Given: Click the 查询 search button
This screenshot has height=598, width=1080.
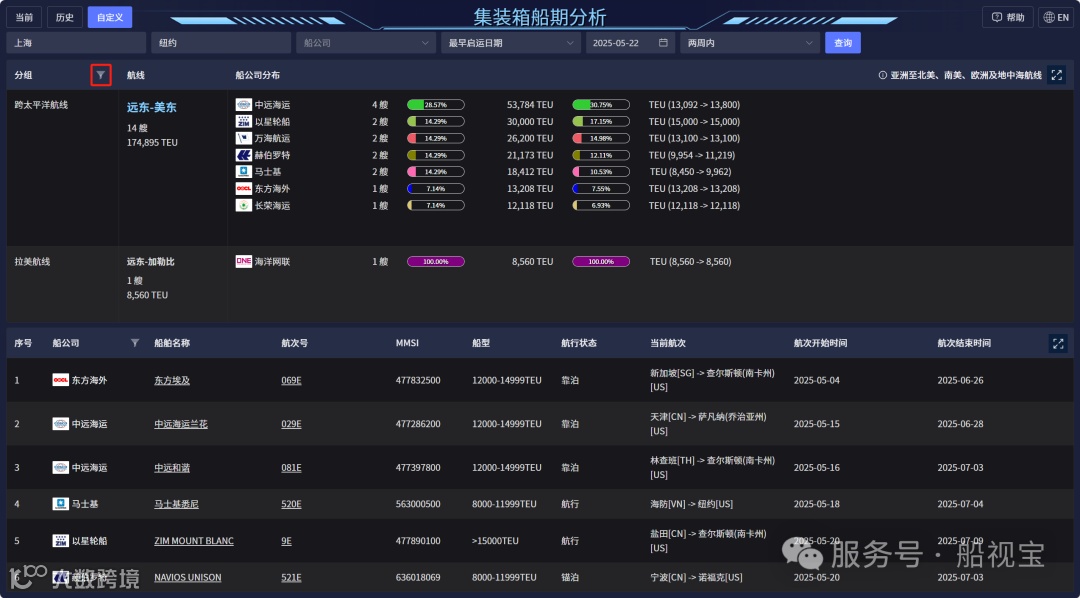Looking at the screenshot, I should point(843,43).
